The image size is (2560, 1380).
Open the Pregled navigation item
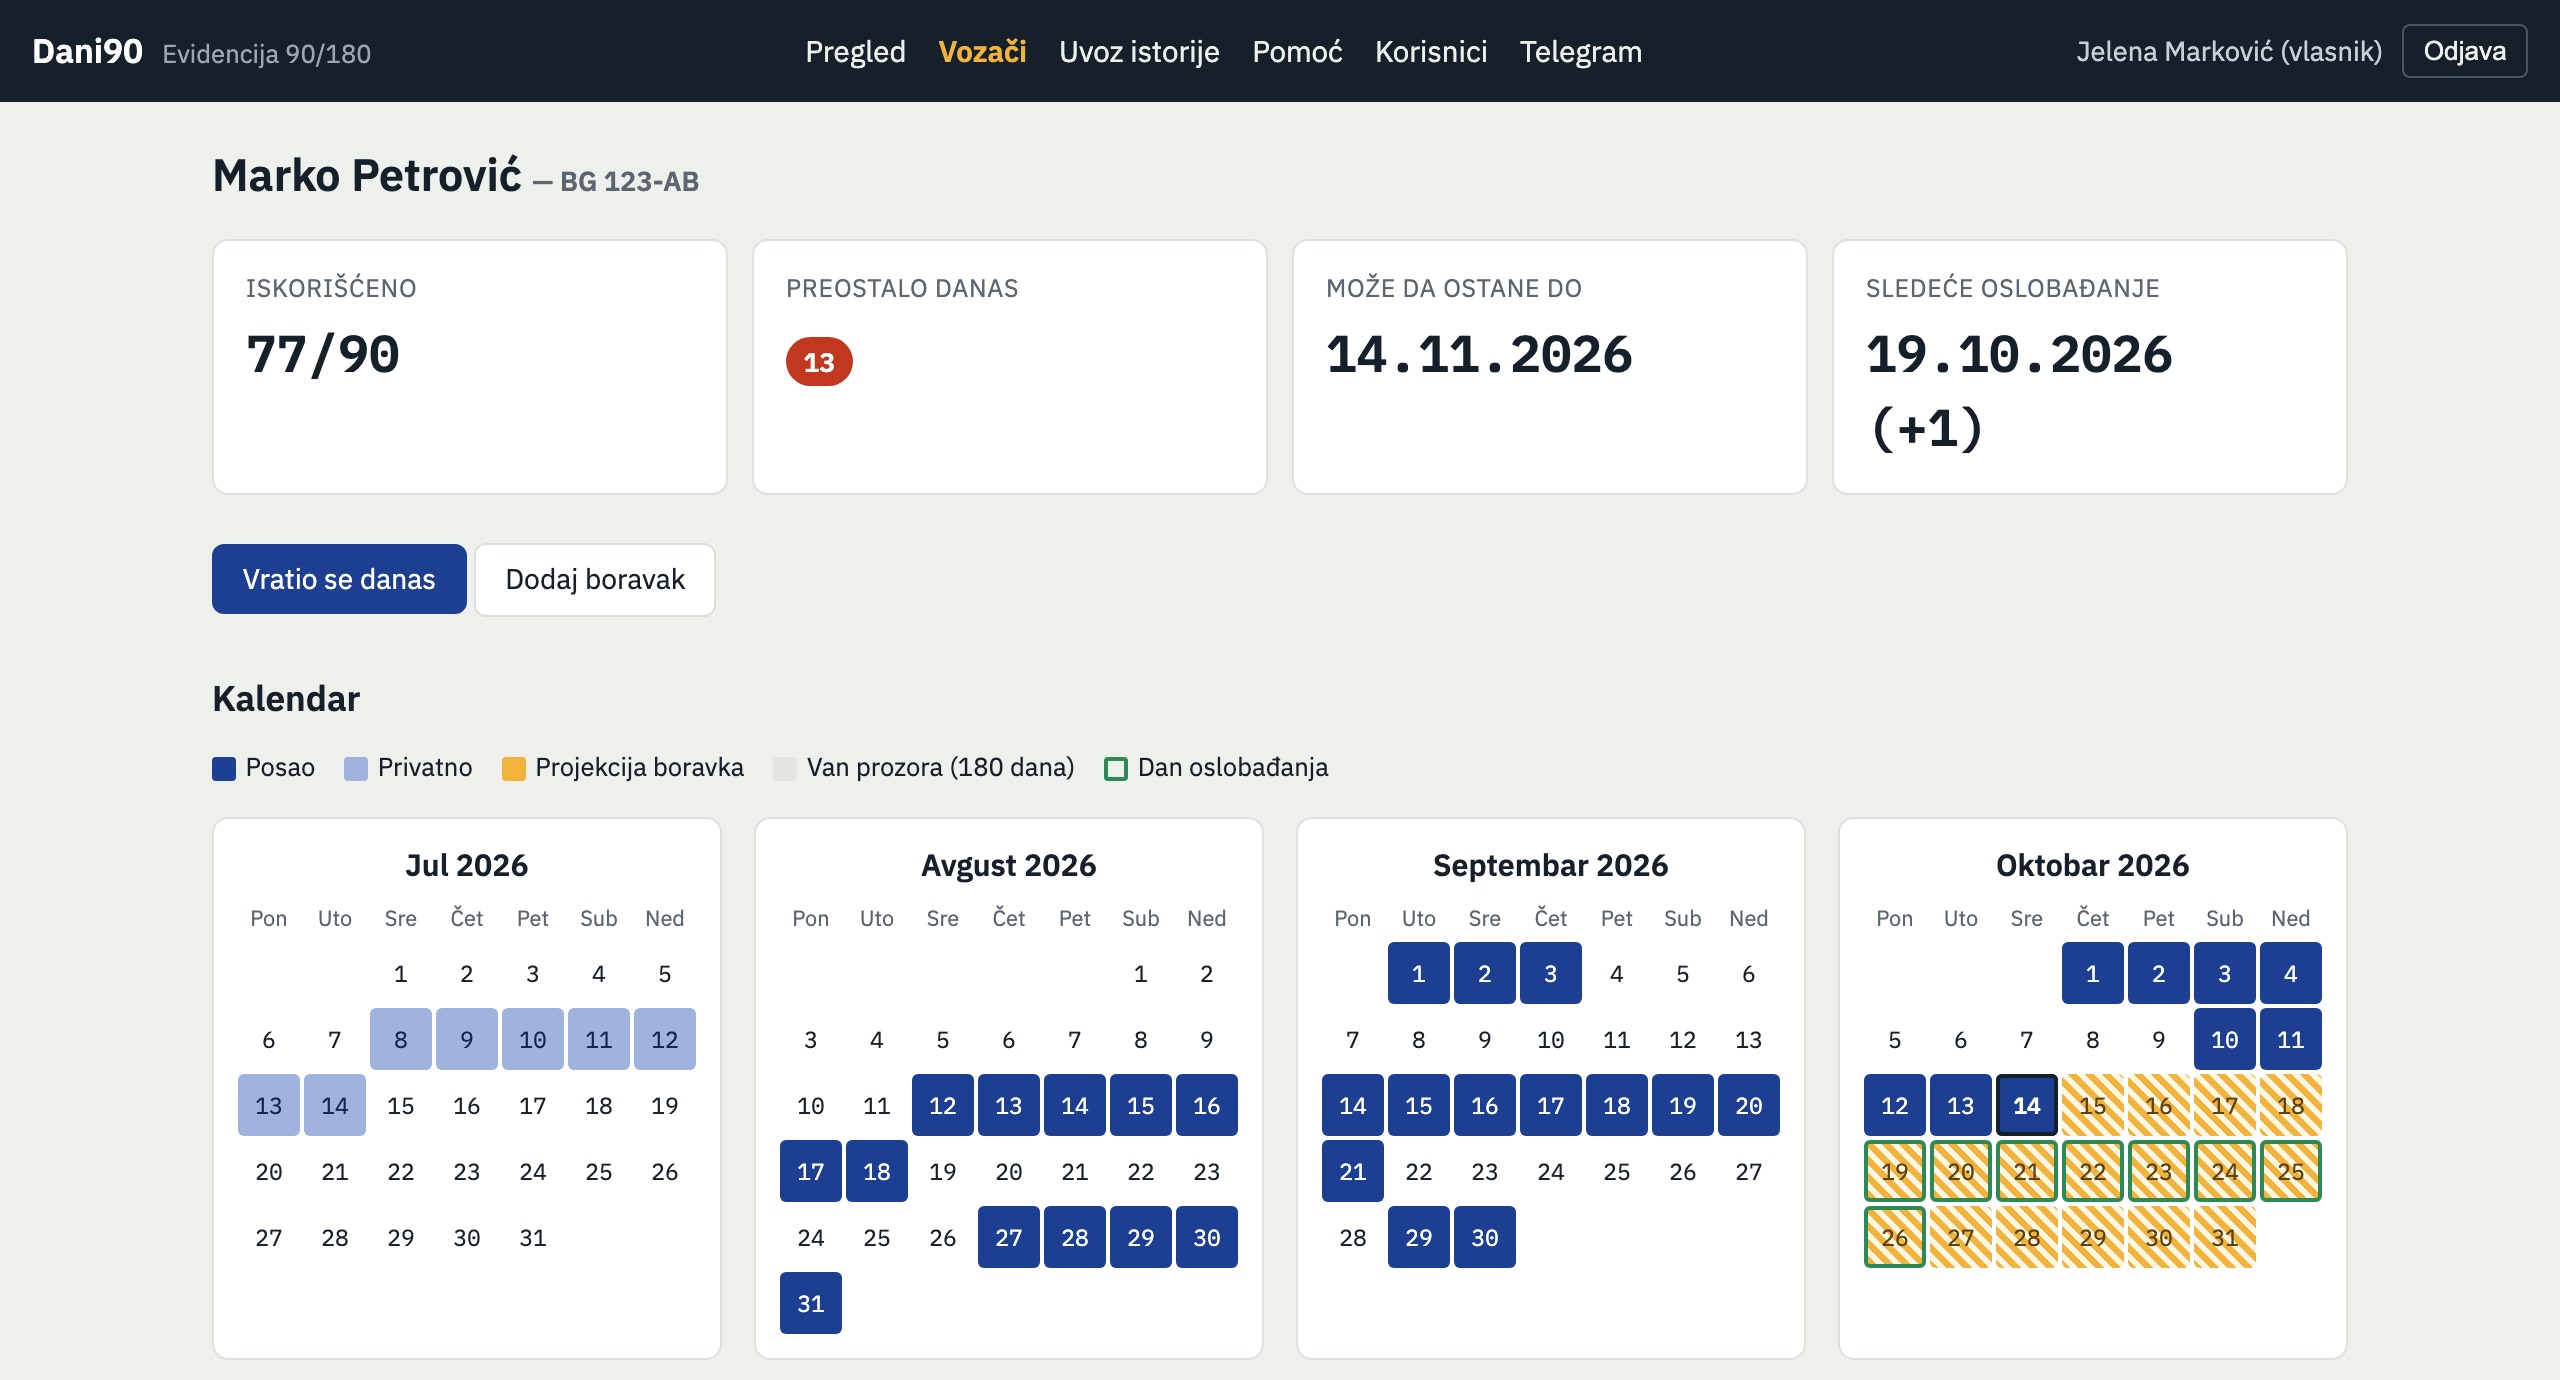click(x=855, y=51)
